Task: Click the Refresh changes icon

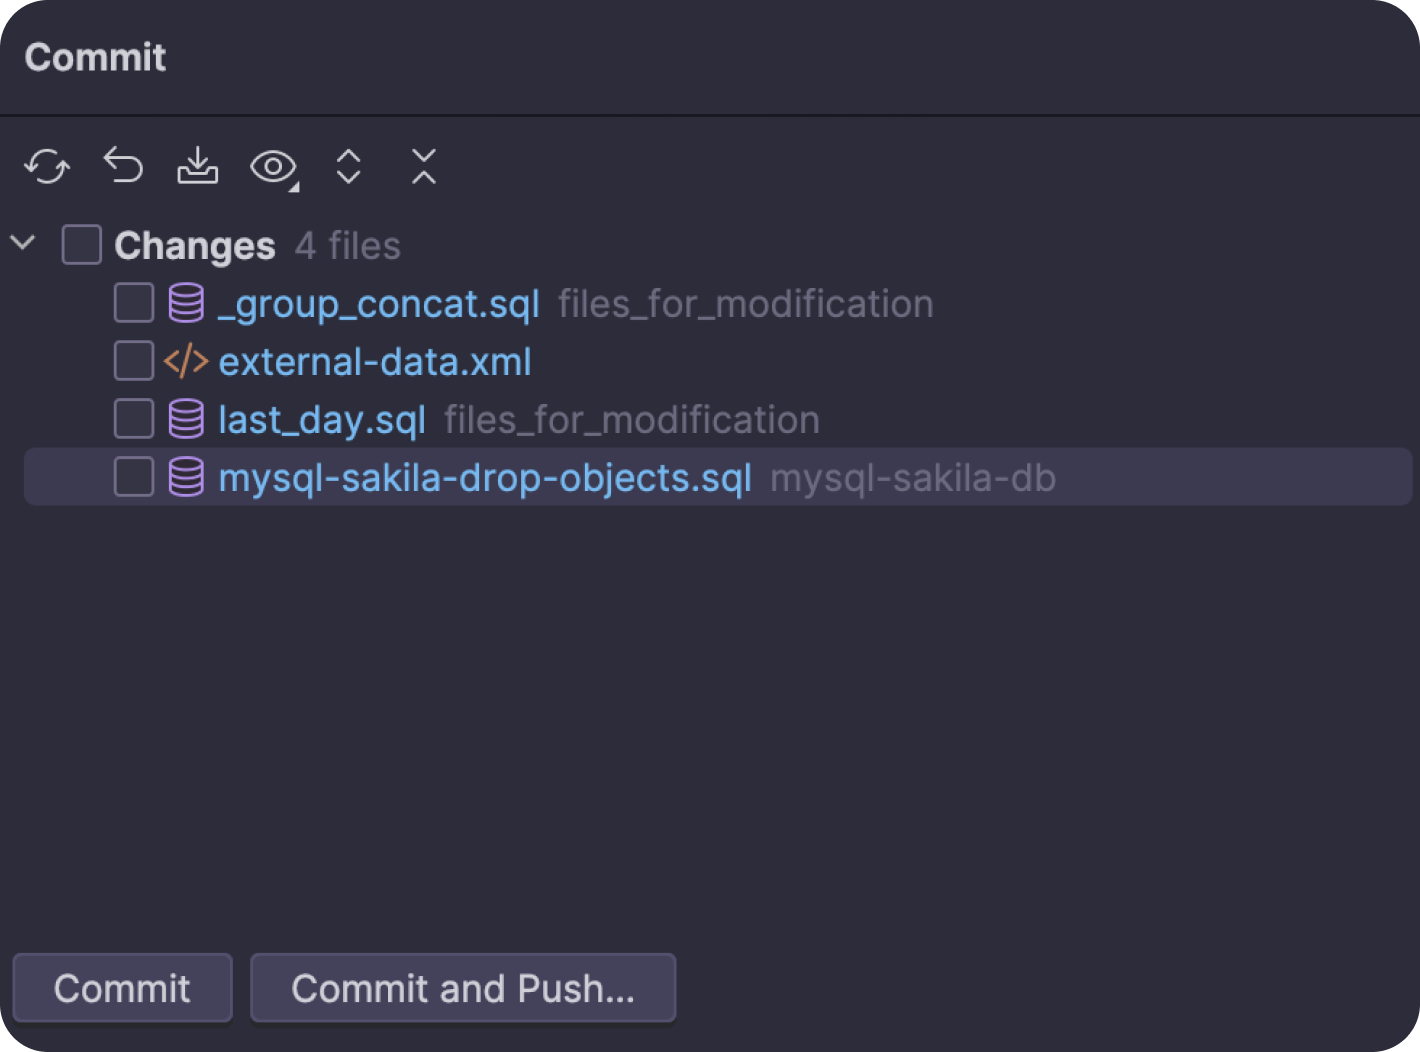Action: pos(46,166)
